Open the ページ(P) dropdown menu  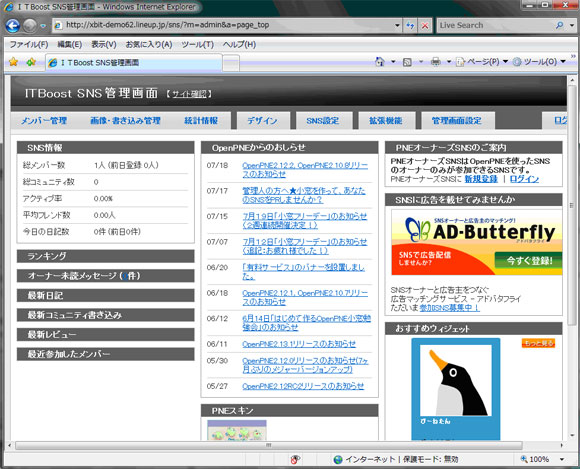[x=482, y=62]
